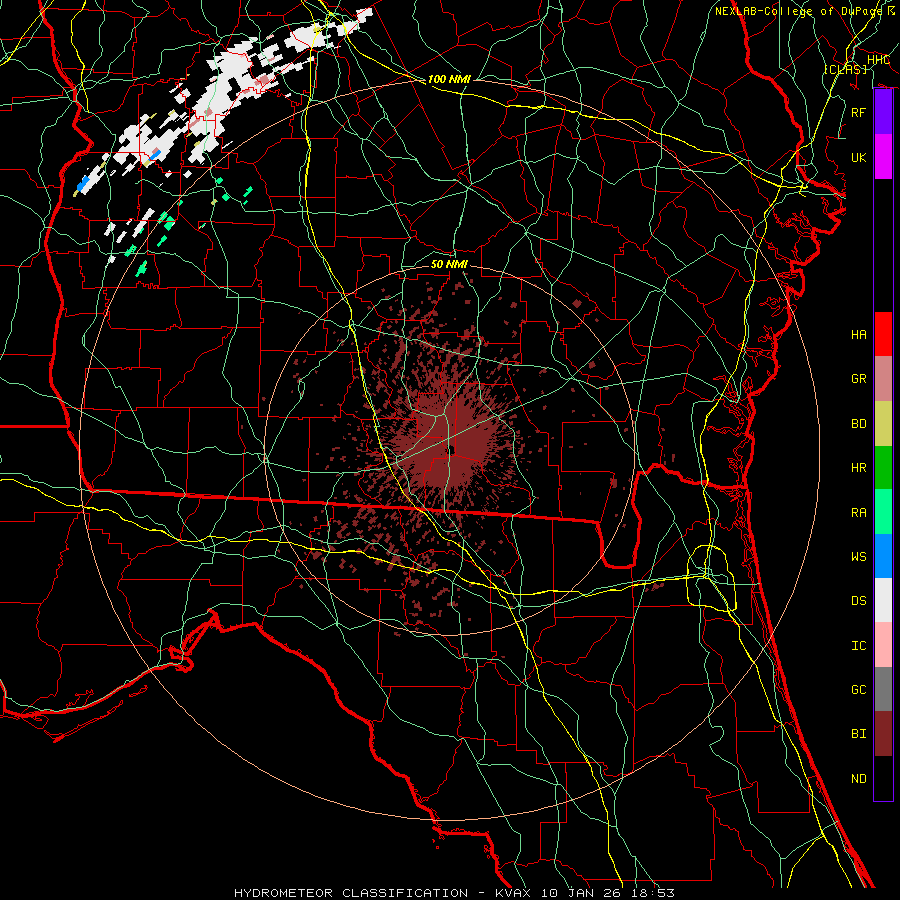
Task: Click the UK legend label
Action: tap(859, 157)
